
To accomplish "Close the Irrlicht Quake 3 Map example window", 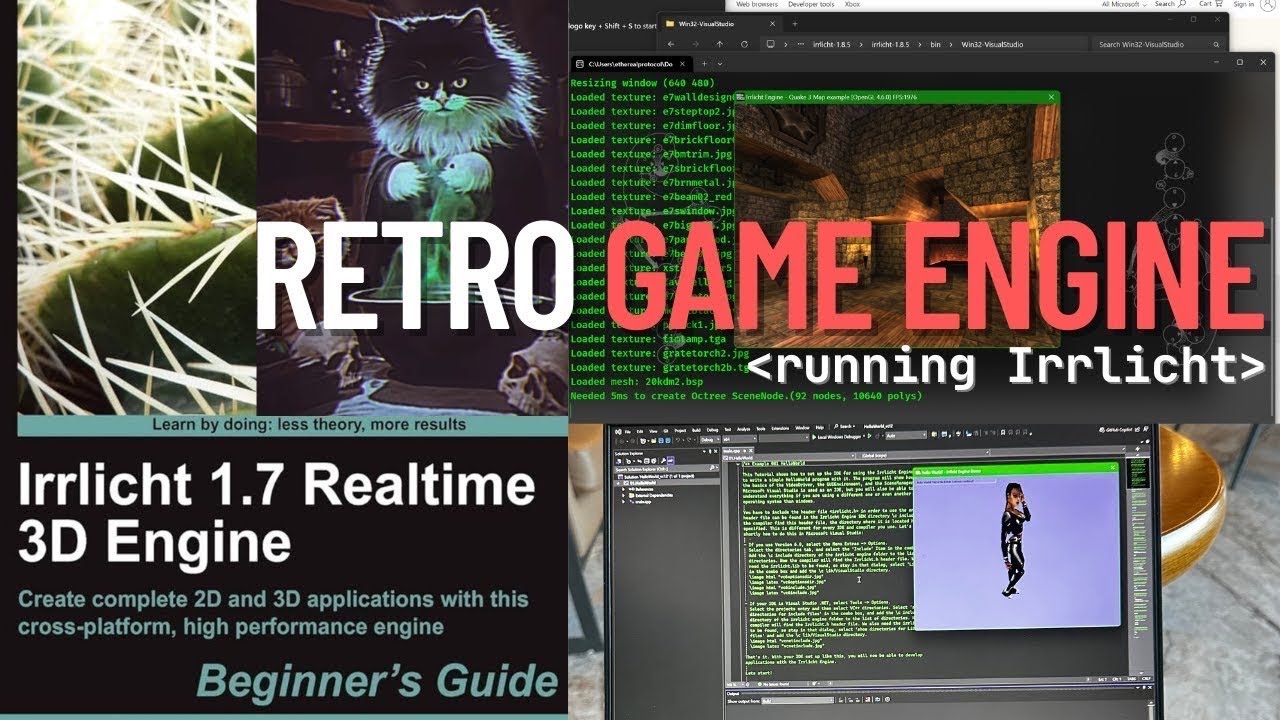I will (x=1051, y=97).
